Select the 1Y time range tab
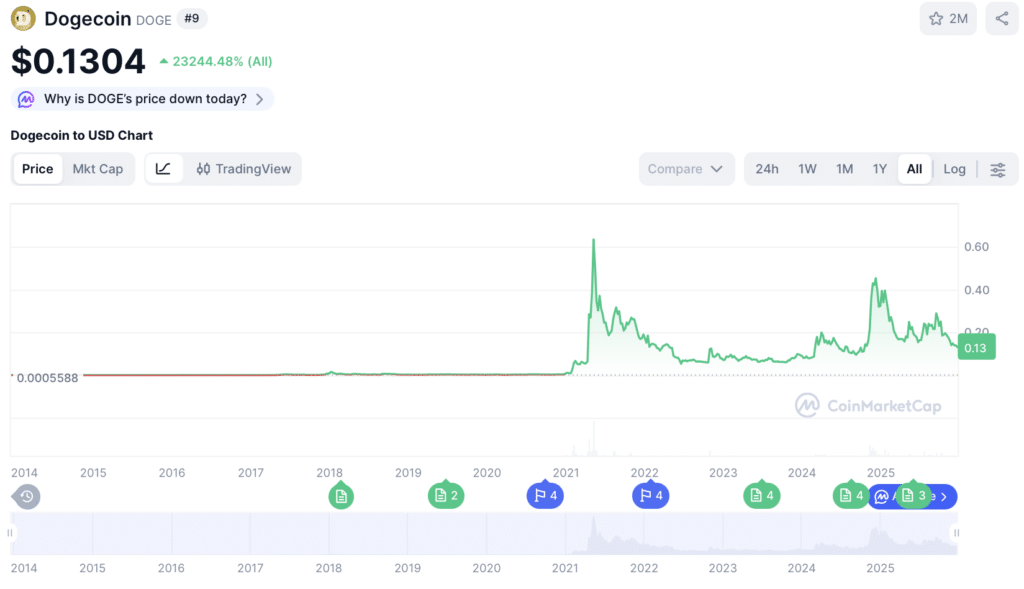Viewport: 1024px width, 589px height. click(880, 169)
